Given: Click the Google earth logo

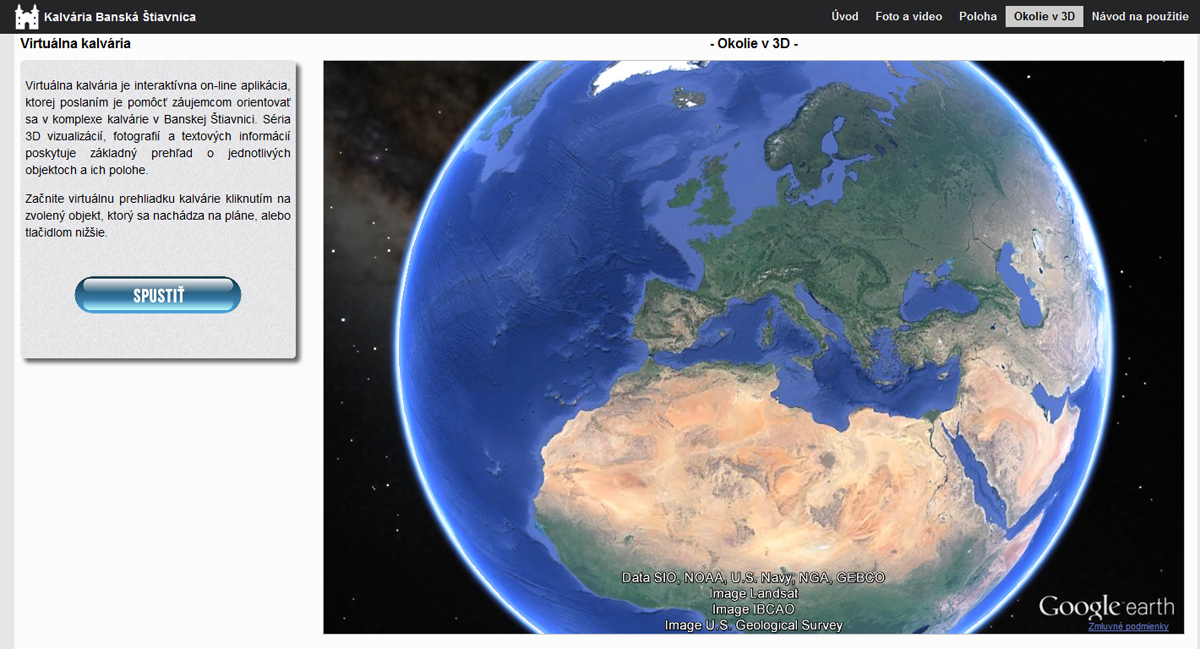Looking at the screenshot, I should pyautogui.click(x=1106, y=607).
